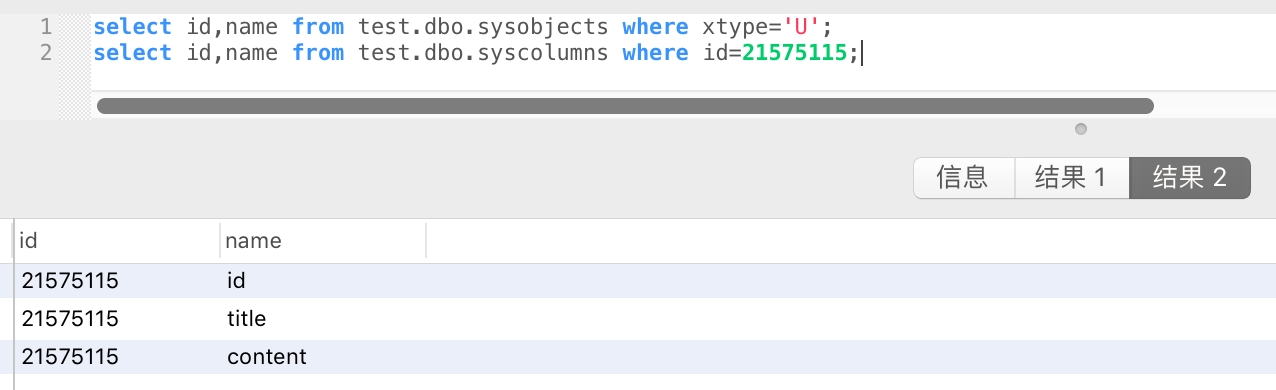Click the 21575115 cell in the id row

click(69, 281)
